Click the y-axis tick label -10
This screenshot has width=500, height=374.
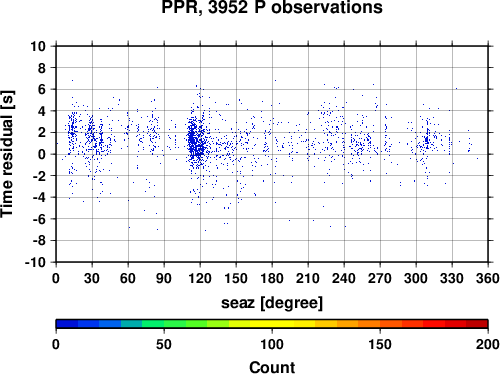(x=35, y=262)
